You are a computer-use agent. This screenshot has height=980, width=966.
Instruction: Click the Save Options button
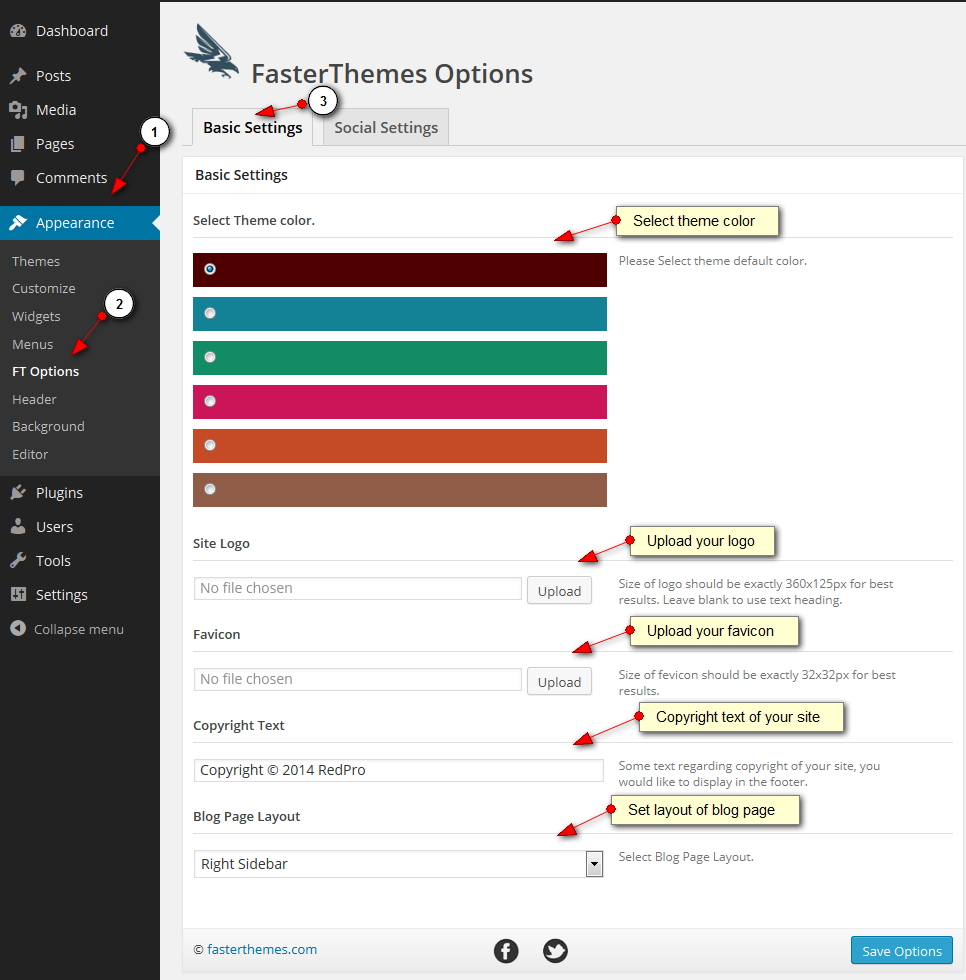[902, 951]
